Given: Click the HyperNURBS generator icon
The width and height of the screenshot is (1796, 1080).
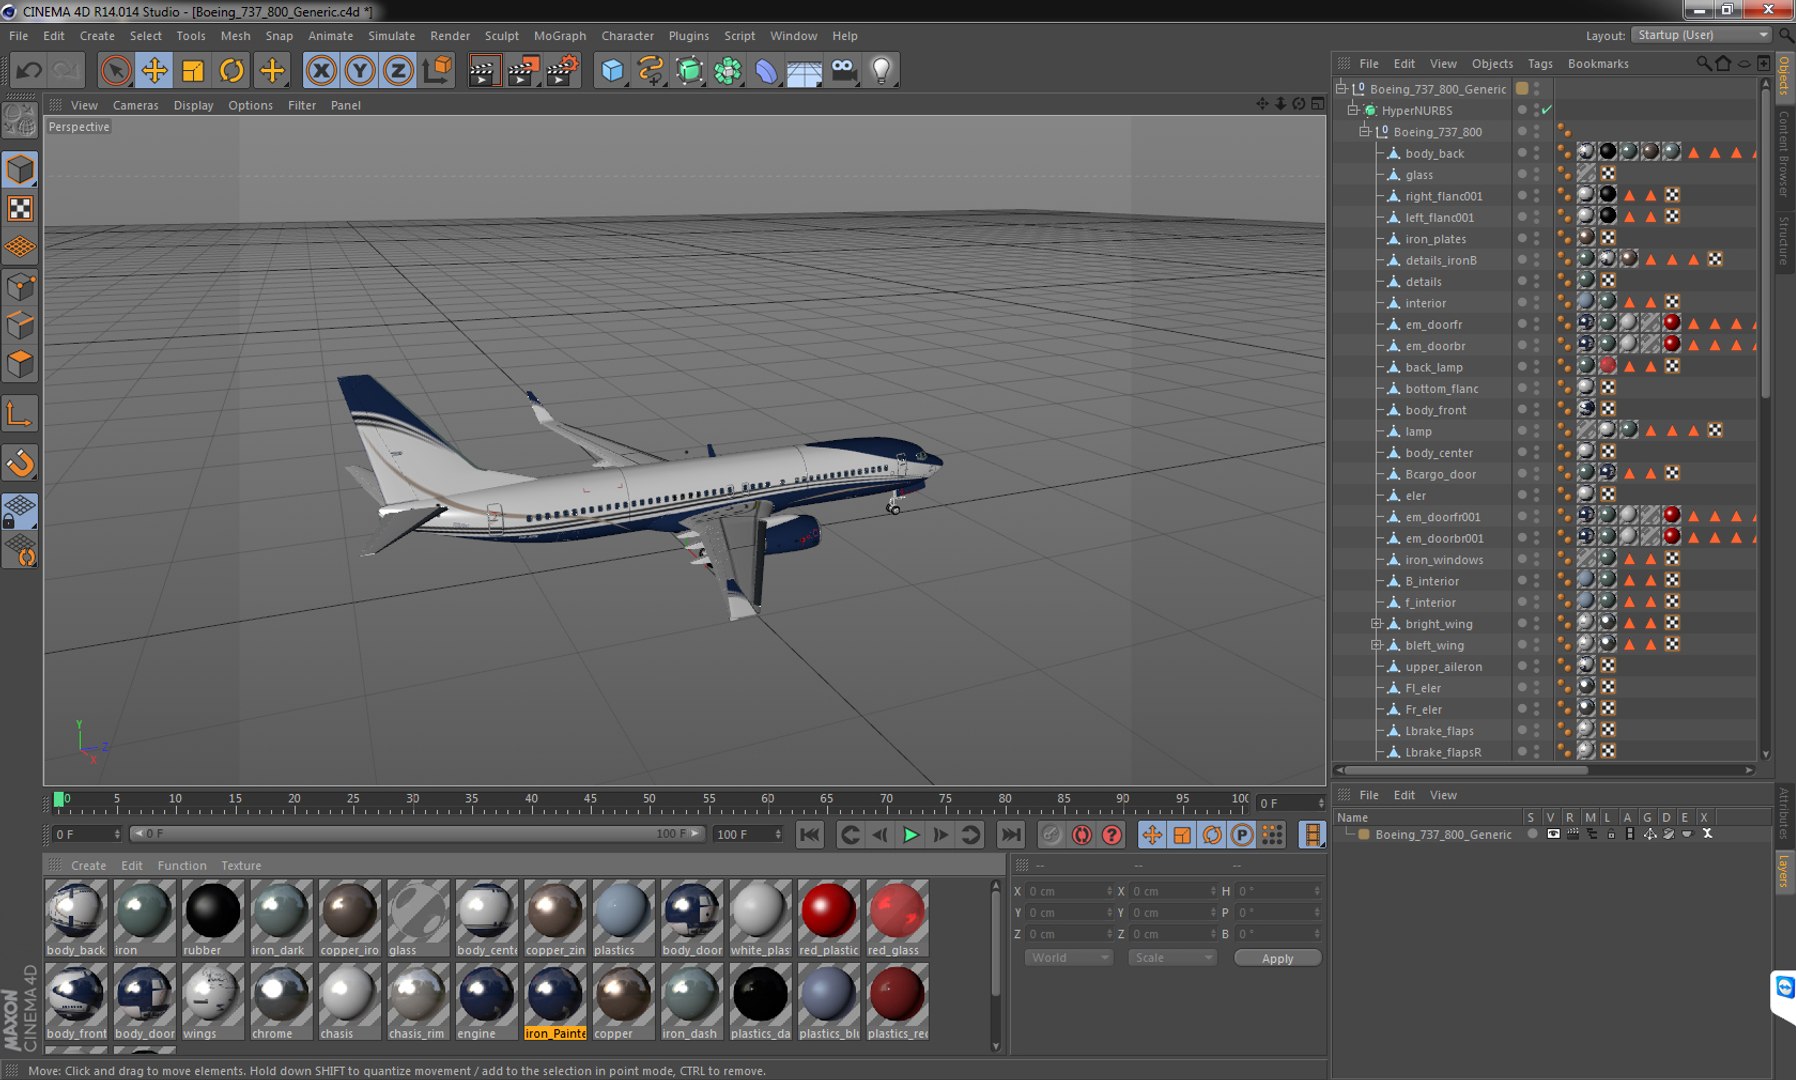Looking at the screenshot, I should coord(689,70).
